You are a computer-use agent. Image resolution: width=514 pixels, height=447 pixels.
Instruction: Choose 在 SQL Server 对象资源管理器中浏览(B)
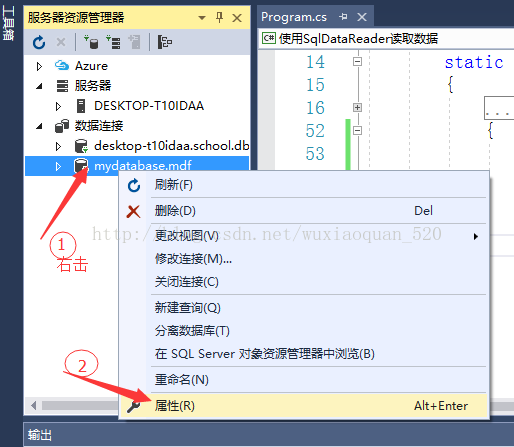[303, 354]
